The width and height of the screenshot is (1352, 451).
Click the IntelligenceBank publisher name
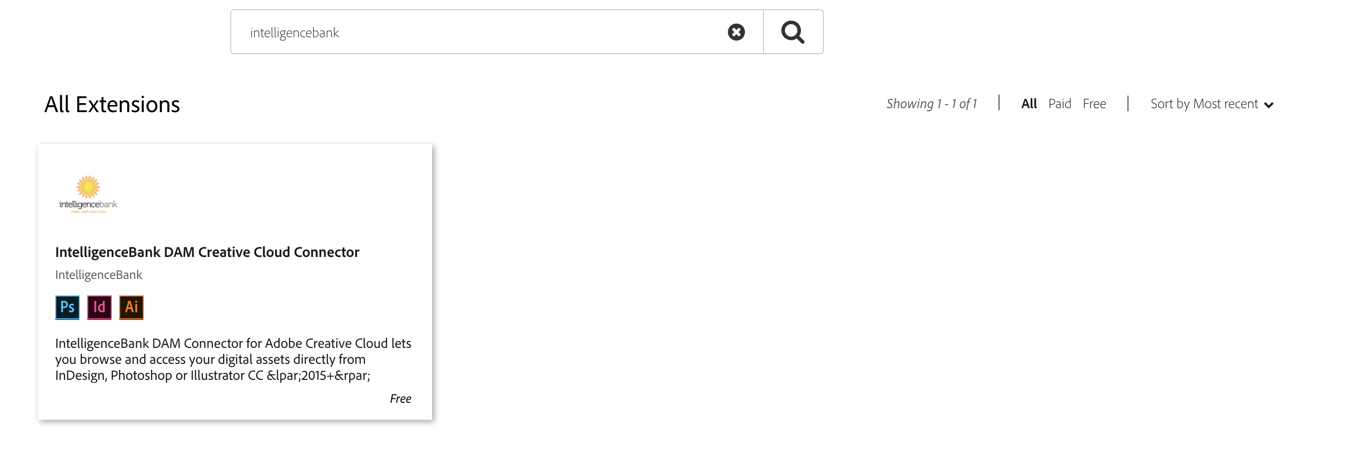pyautogui.click(x=99, y=275)
